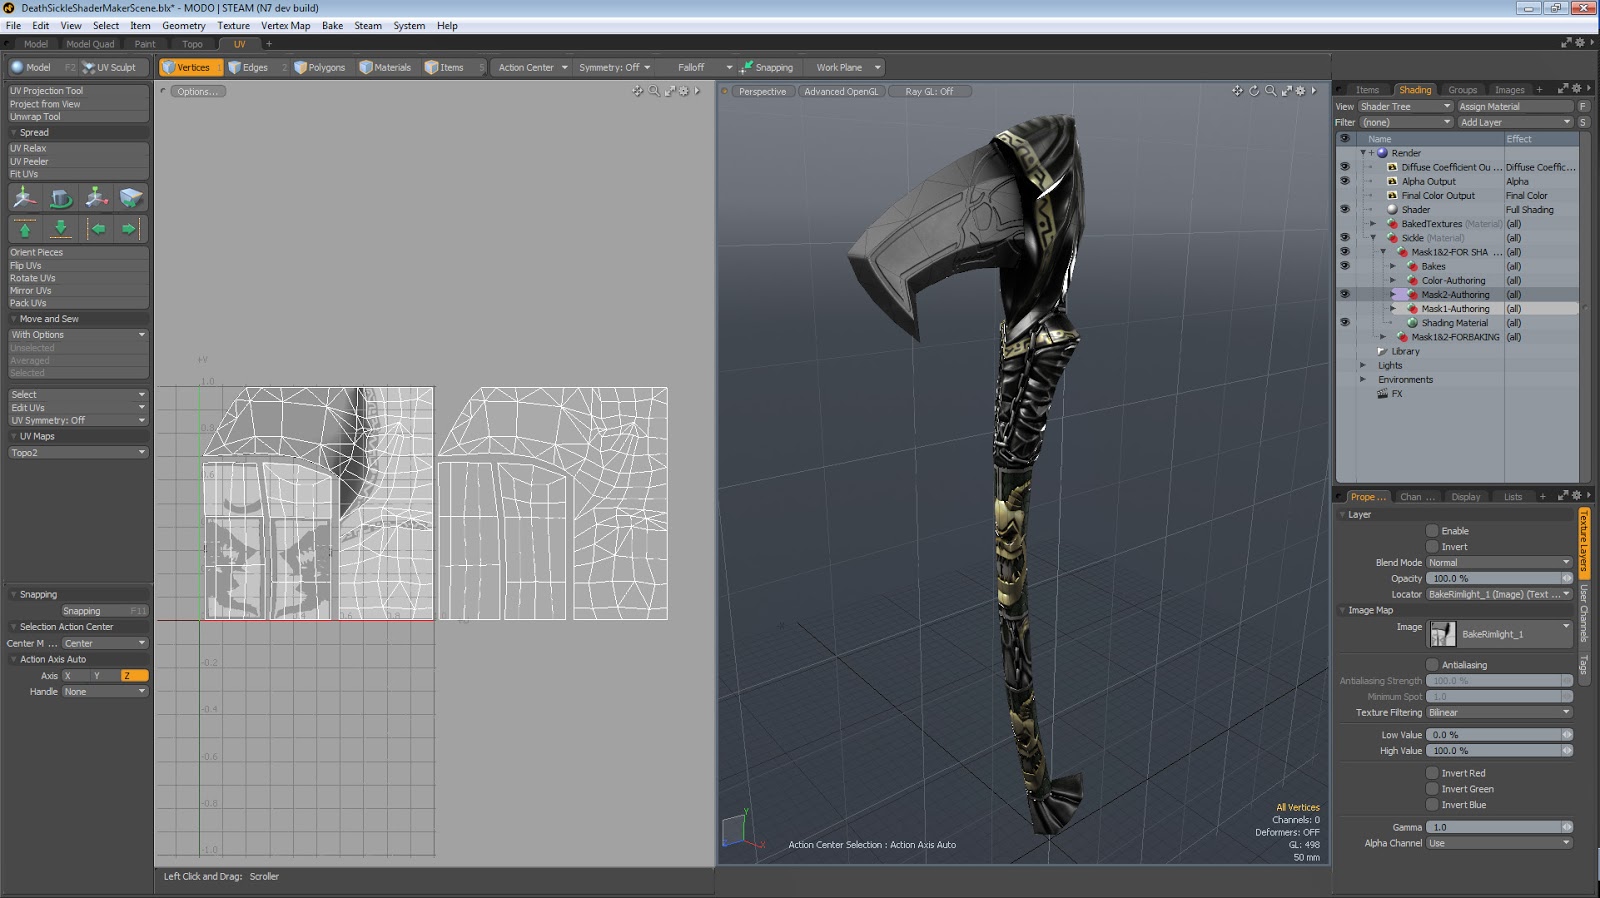Tick the Enable checkbox in Layer properties
This screenshot has width=1600, height=898.
[1432, 531]
